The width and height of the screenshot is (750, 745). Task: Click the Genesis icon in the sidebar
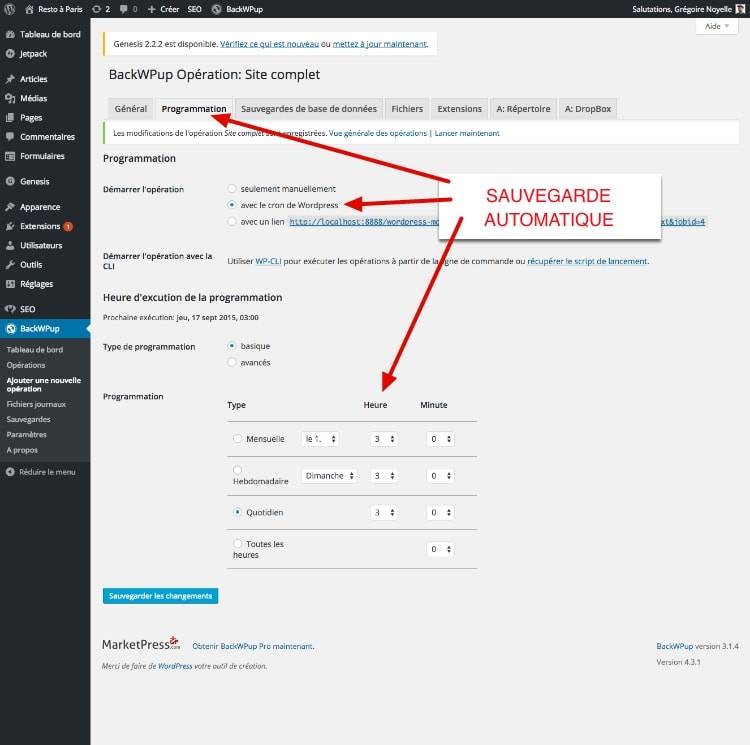[10, 181]
